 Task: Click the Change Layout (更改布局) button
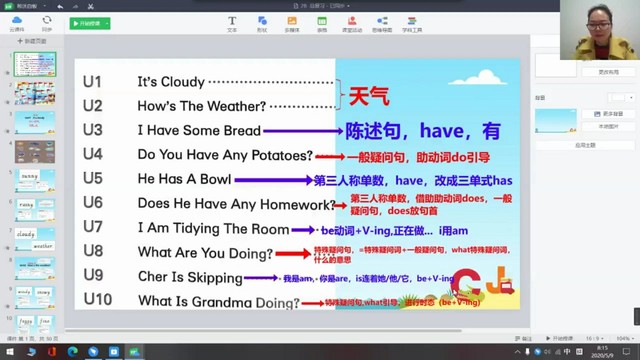608,72
